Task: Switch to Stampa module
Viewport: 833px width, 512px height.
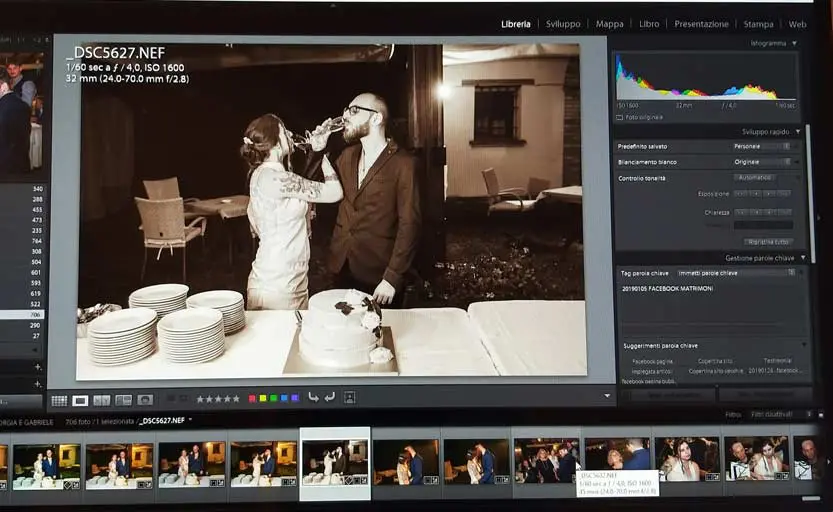Action: point(758,24)
